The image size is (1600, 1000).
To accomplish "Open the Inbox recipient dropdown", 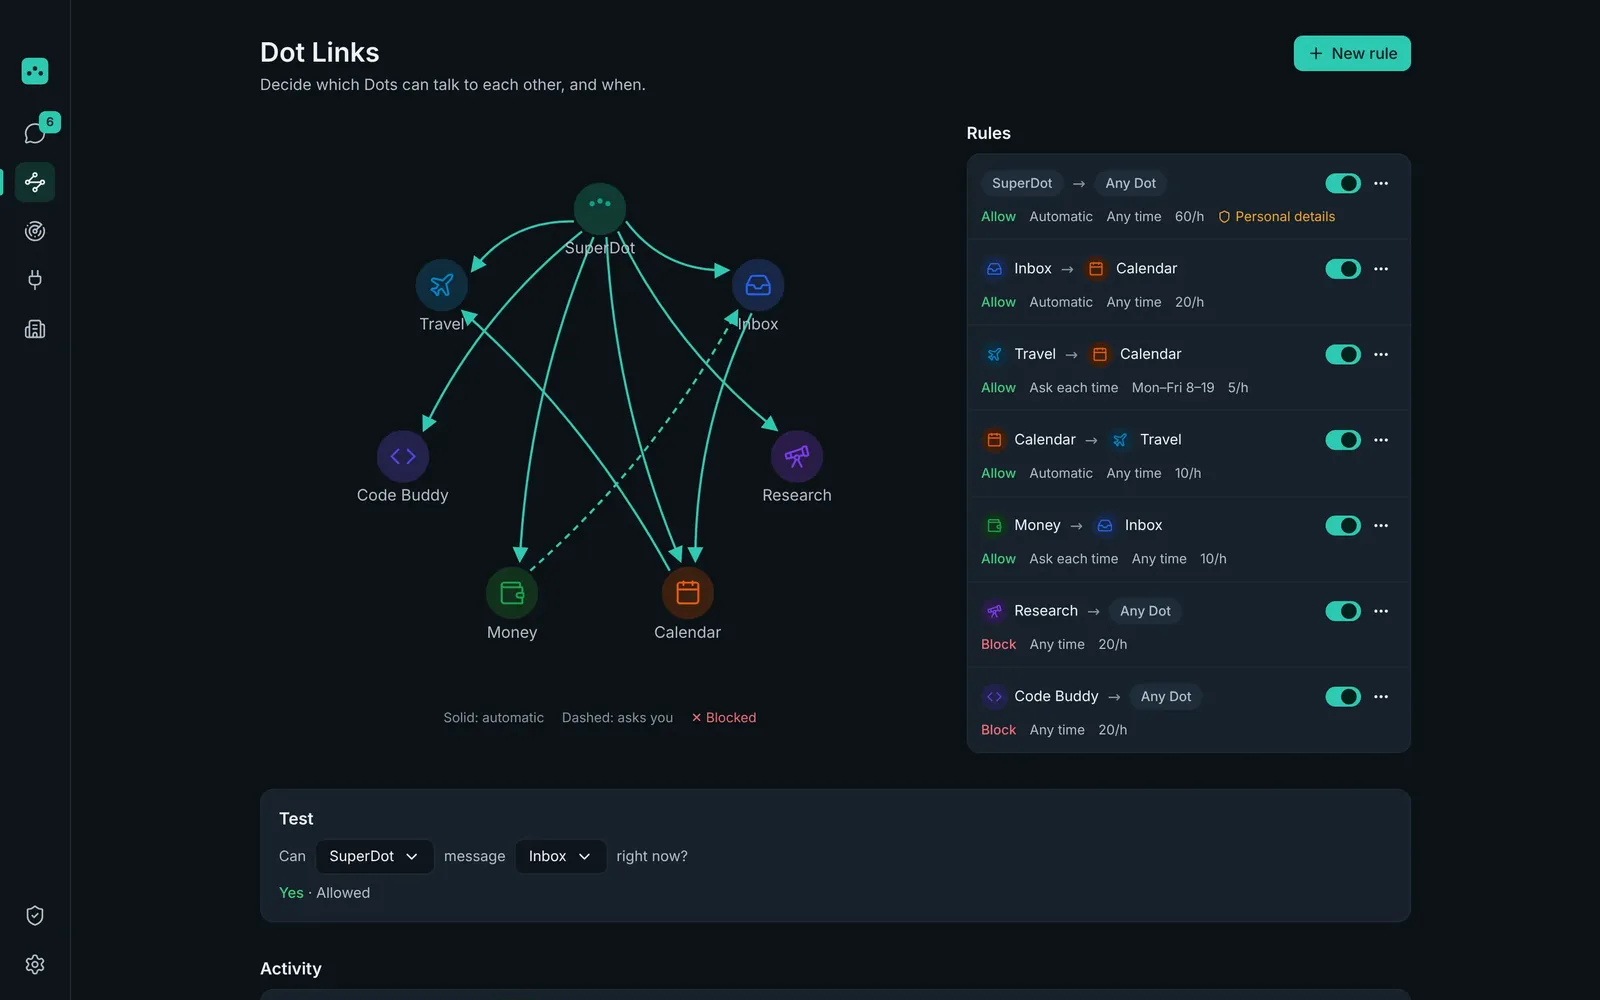I will (561, 856).
